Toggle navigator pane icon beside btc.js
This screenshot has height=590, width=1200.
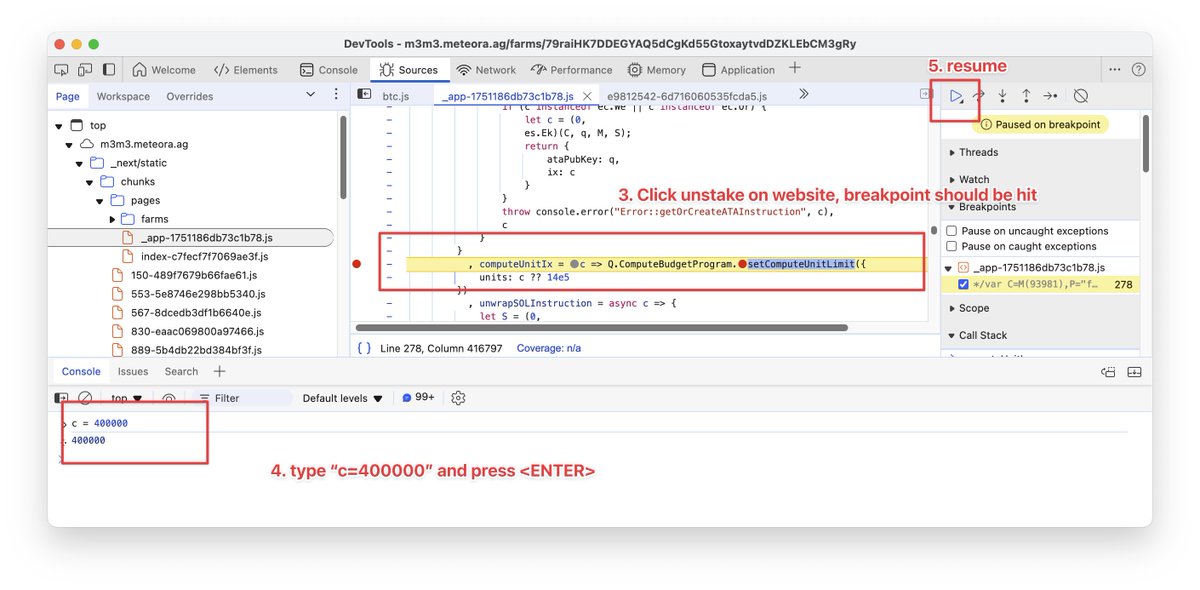click(364, 95)
